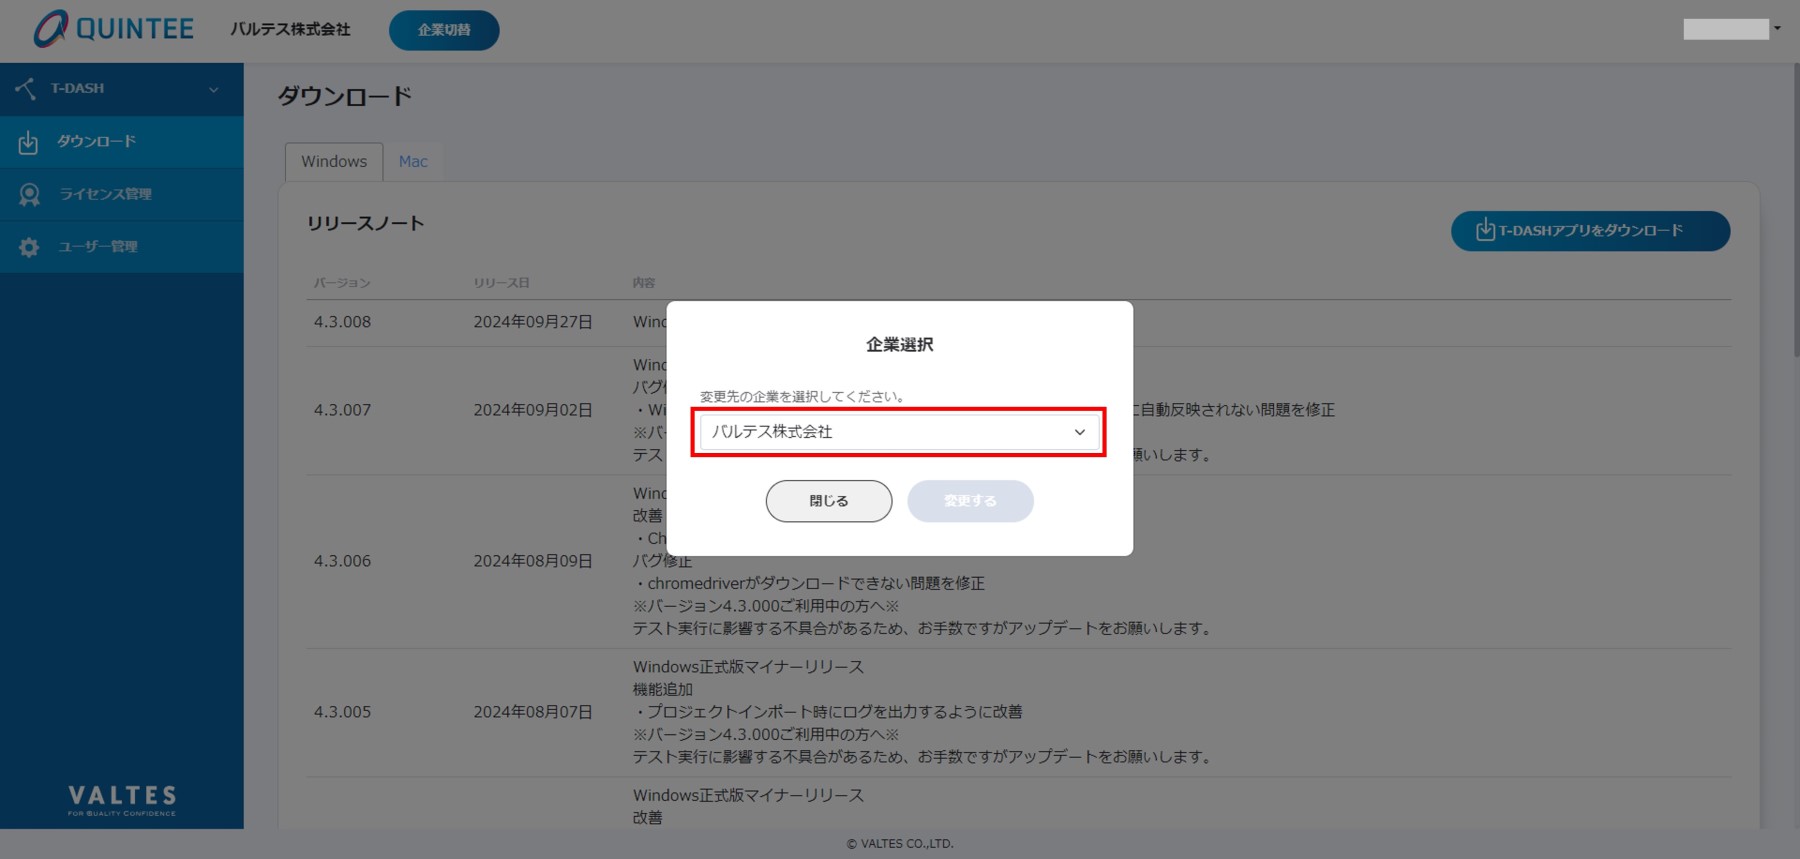The height and width of the screenshot is (859, 1800).
Task: Switch to the Mac tab
Action: tap(413, 162)
